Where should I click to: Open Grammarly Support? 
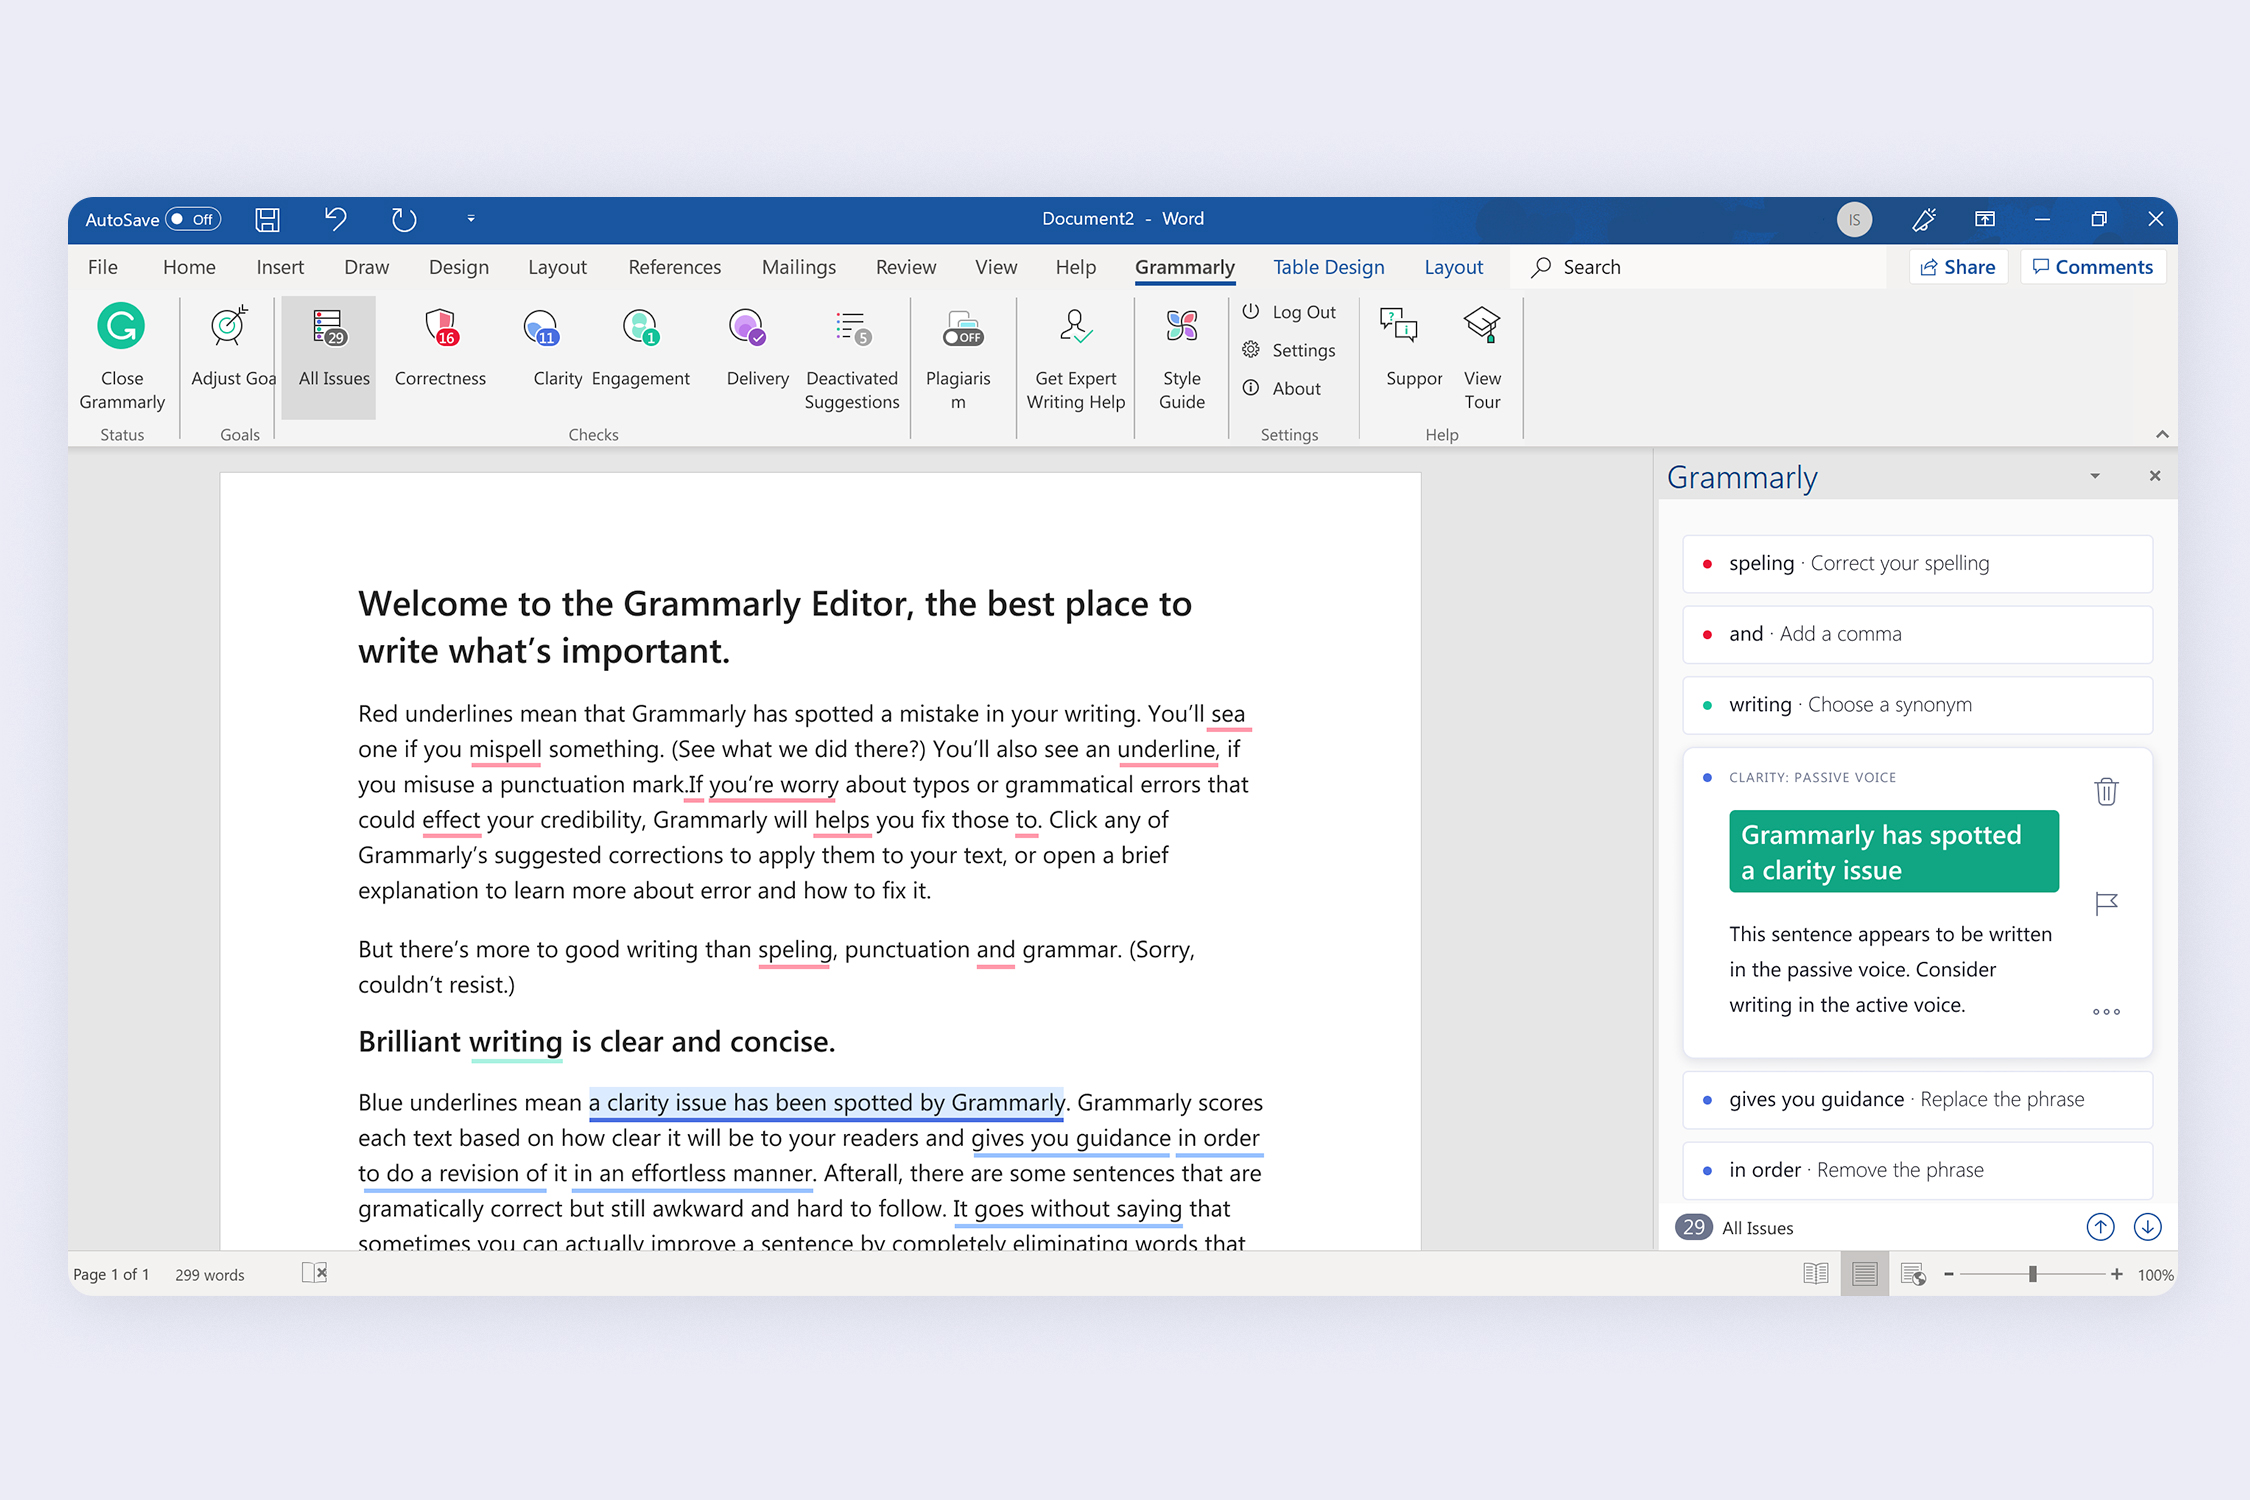1414,347
